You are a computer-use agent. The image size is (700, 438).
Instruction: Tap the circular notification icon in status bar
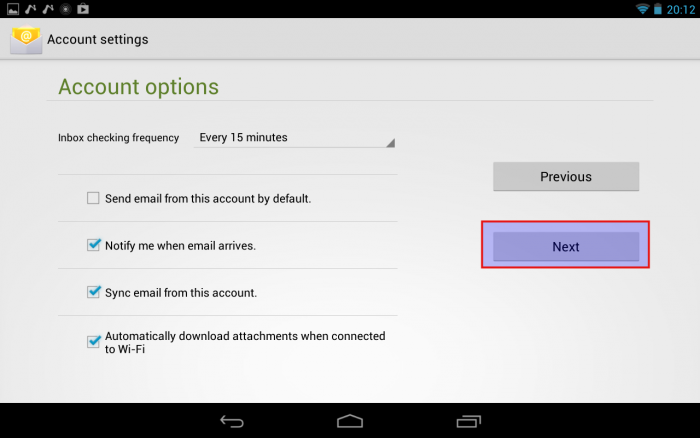pos(66,9)
